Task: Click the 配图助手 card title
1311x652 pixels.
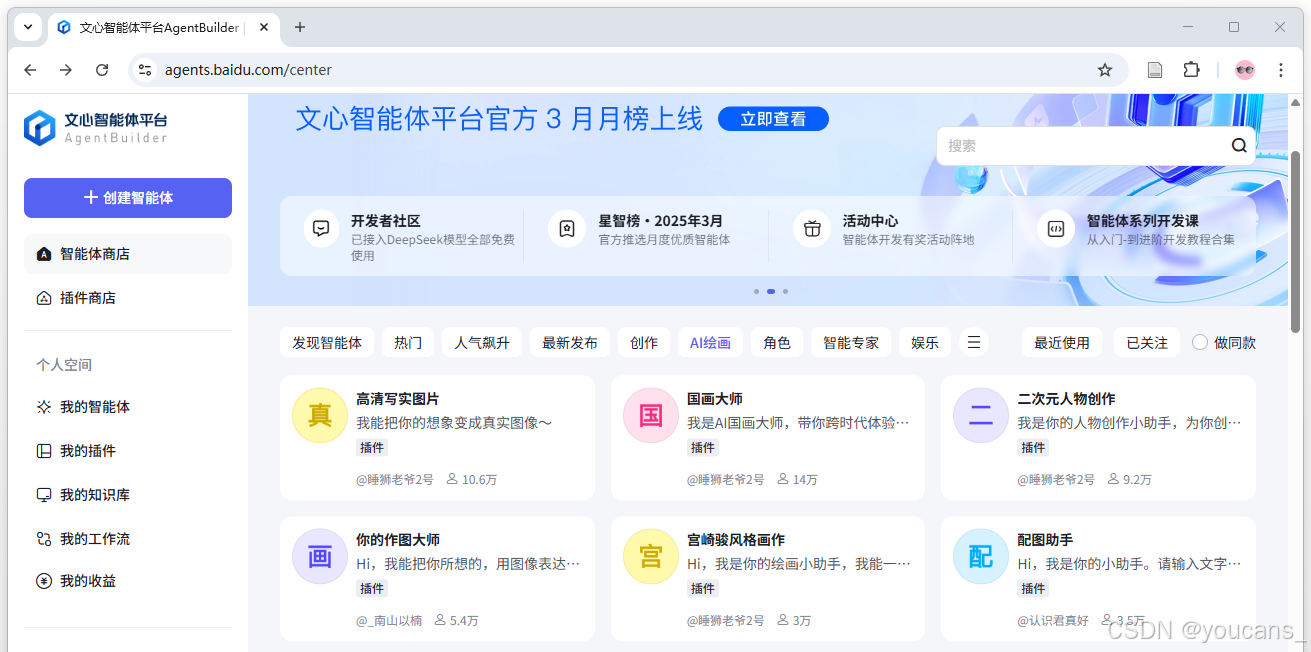Action: (x=1045, y=540)
